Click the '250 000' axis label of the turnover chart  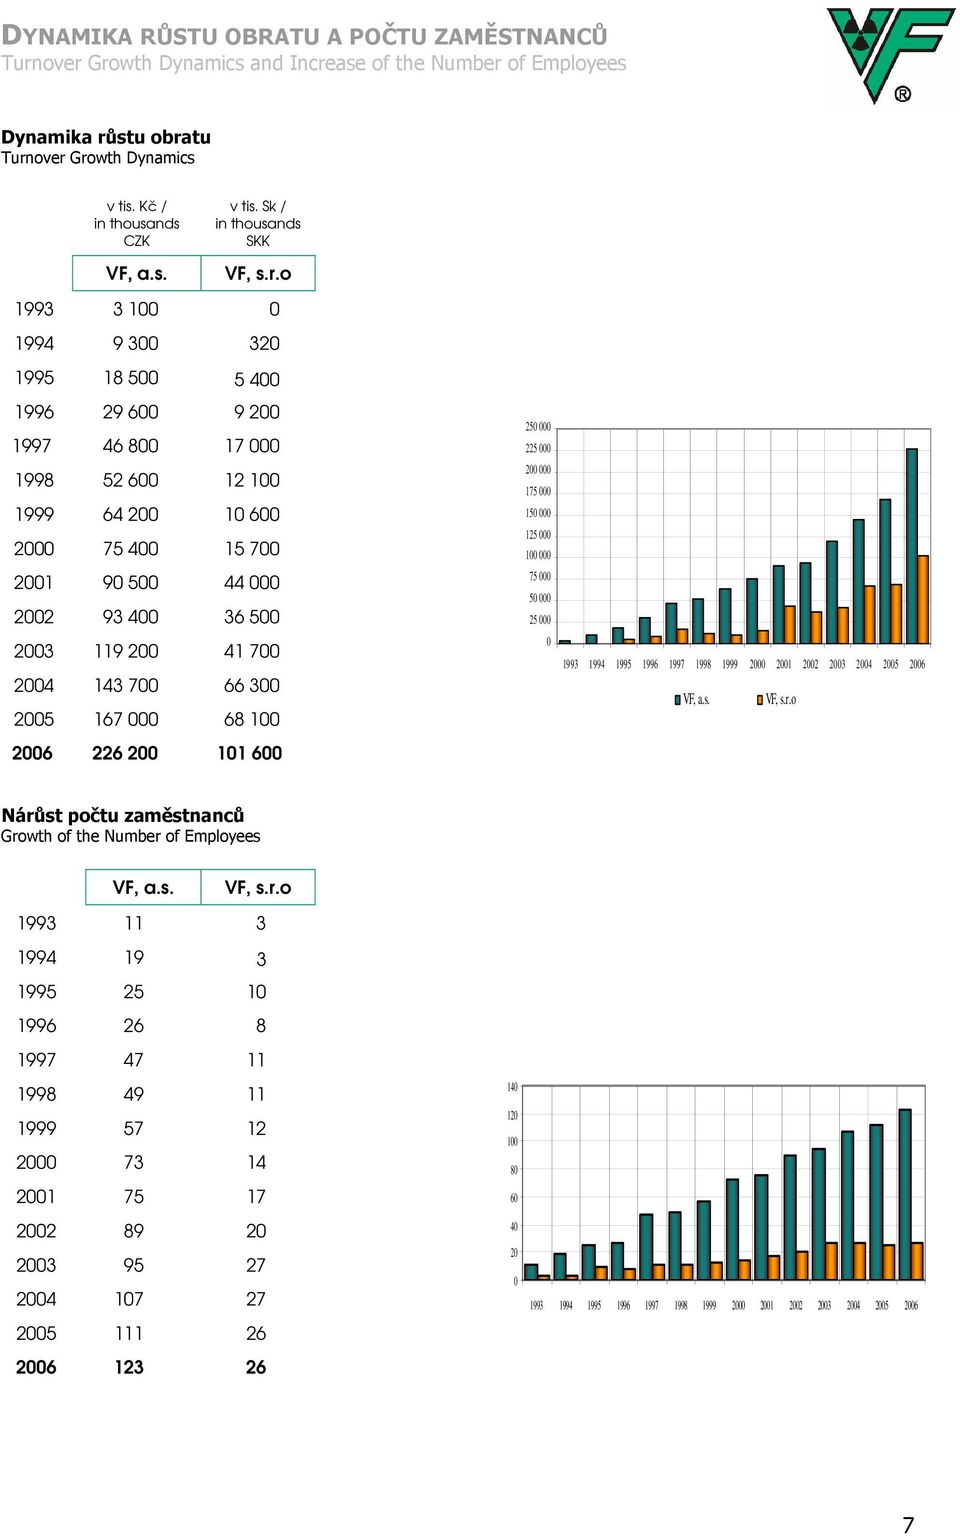pyautogui.click(x=538, y=427)
